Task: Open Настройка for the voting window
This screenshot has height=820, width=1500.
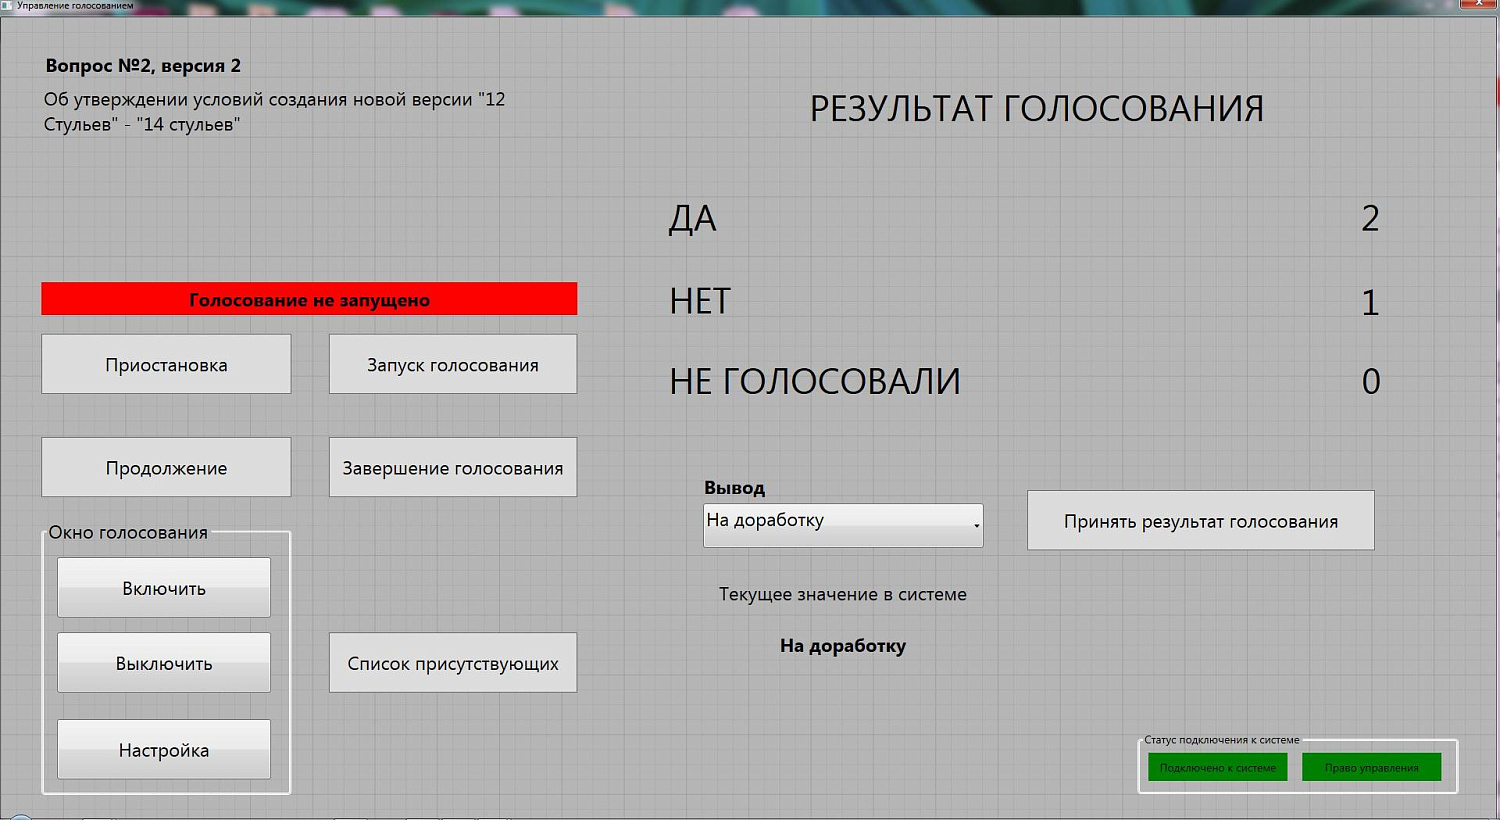Action: pyautogui.click(x=164, y=750)
